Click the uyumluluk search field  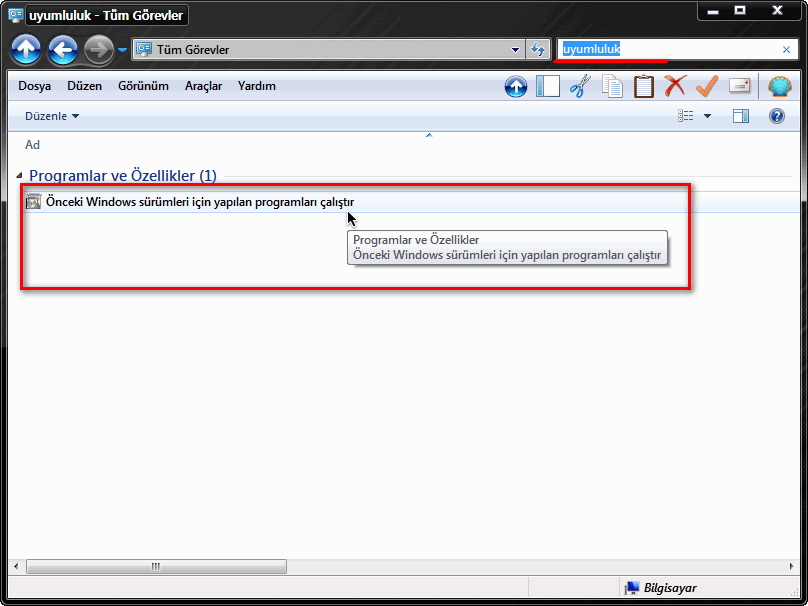(669, 49)
